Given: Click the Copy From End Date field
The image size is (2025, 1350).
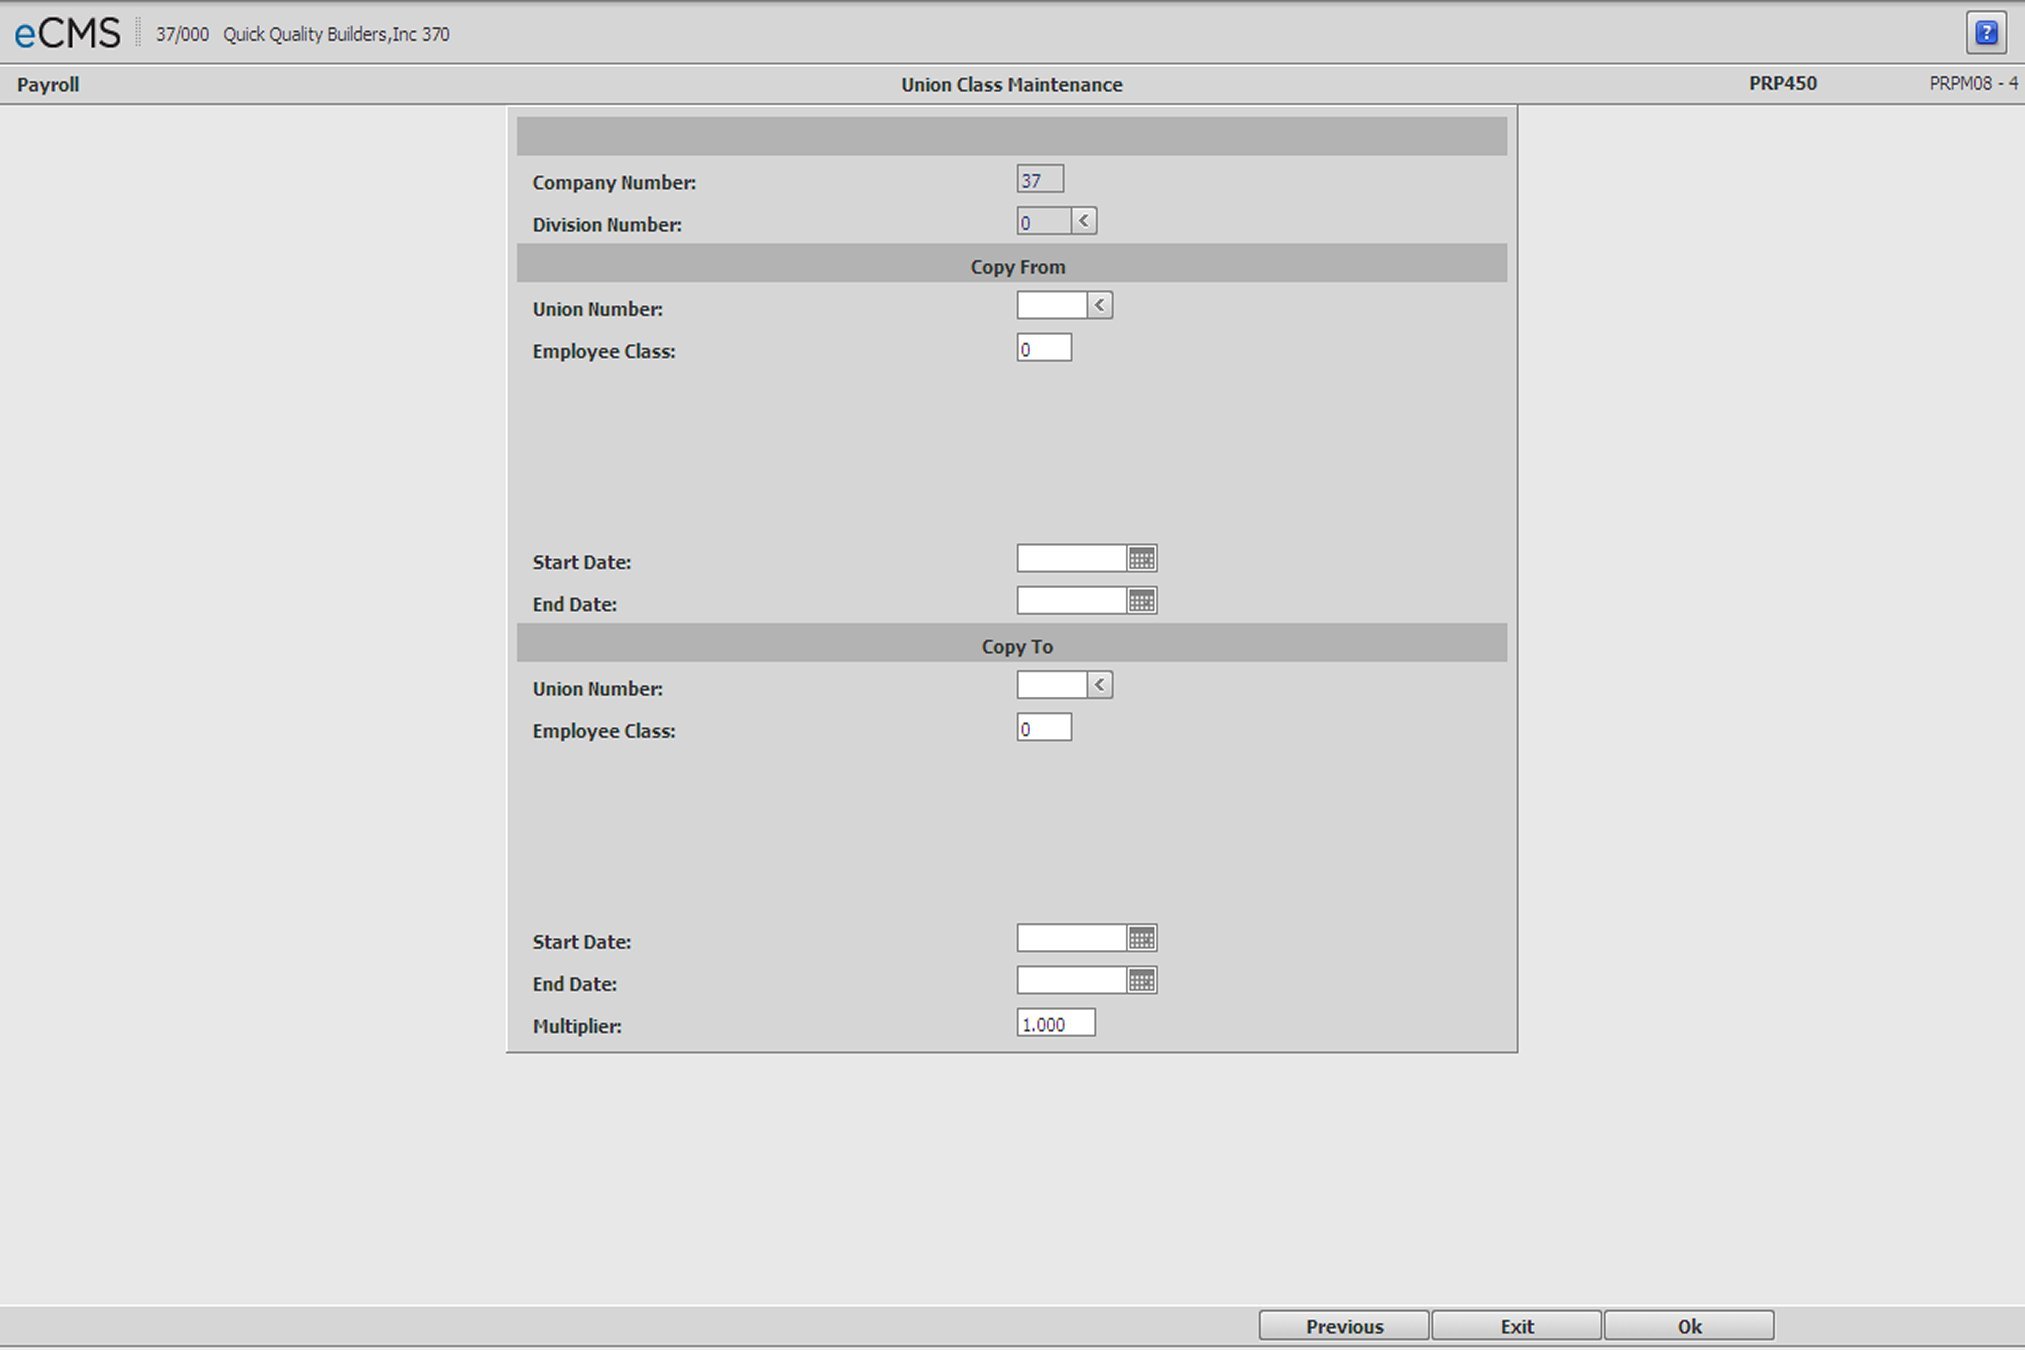Looking at the screenshot, I should (1071, 601).
